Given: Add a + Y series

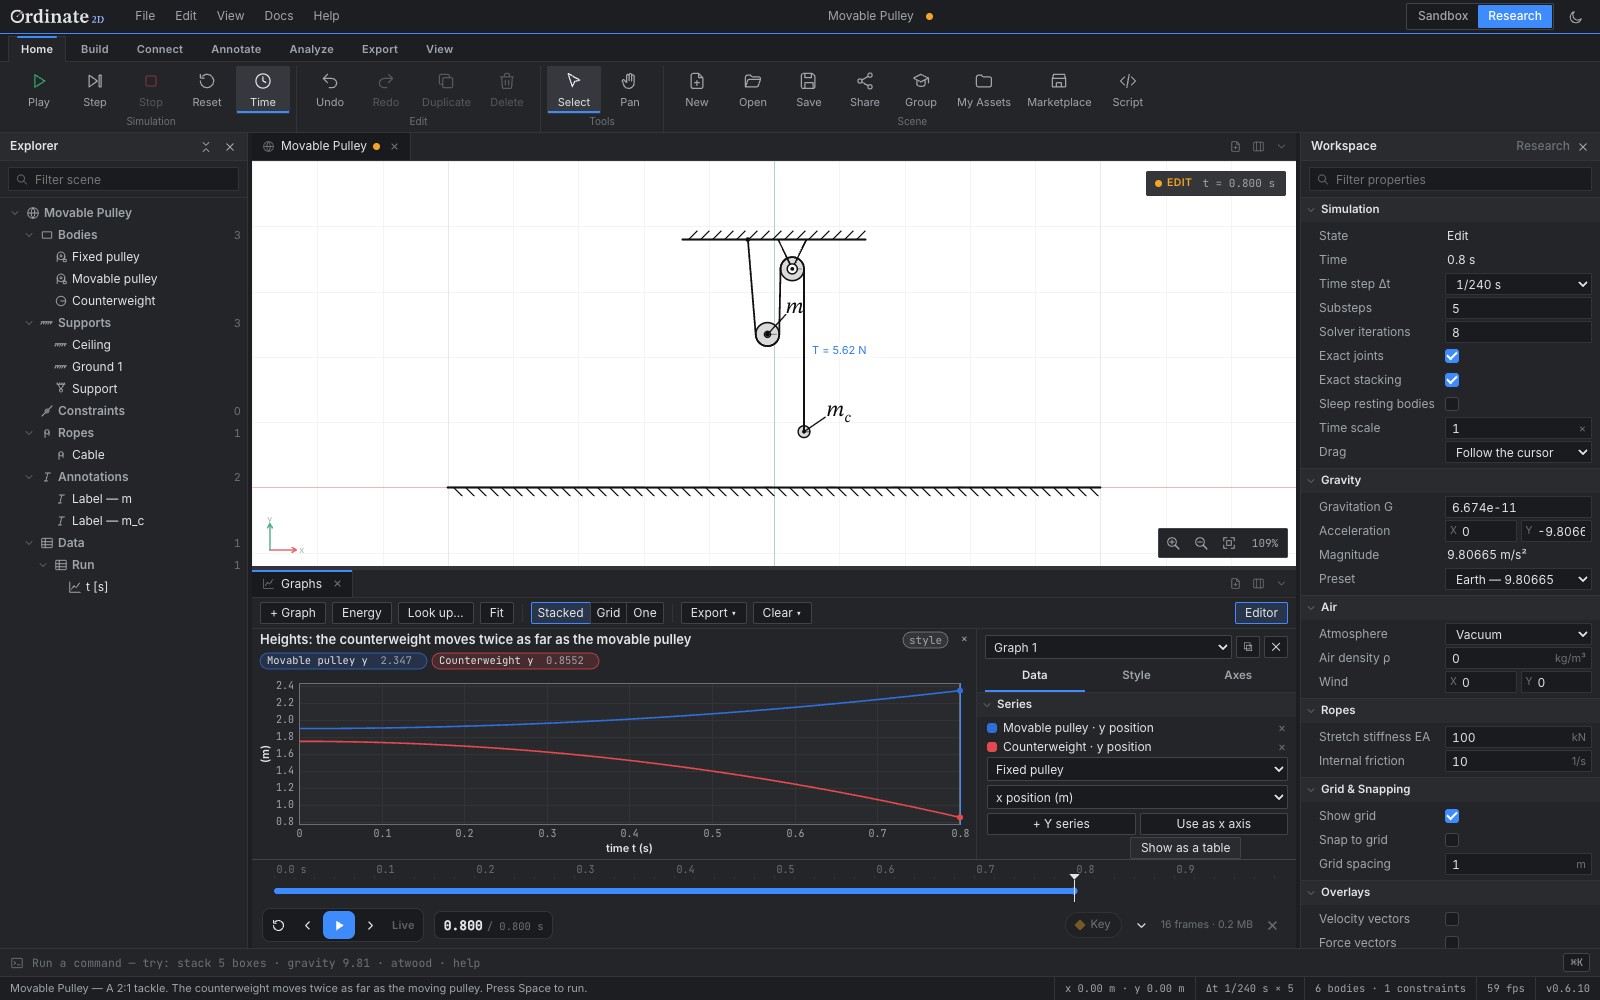Looking at the screenshot, I should point(1061,824).
